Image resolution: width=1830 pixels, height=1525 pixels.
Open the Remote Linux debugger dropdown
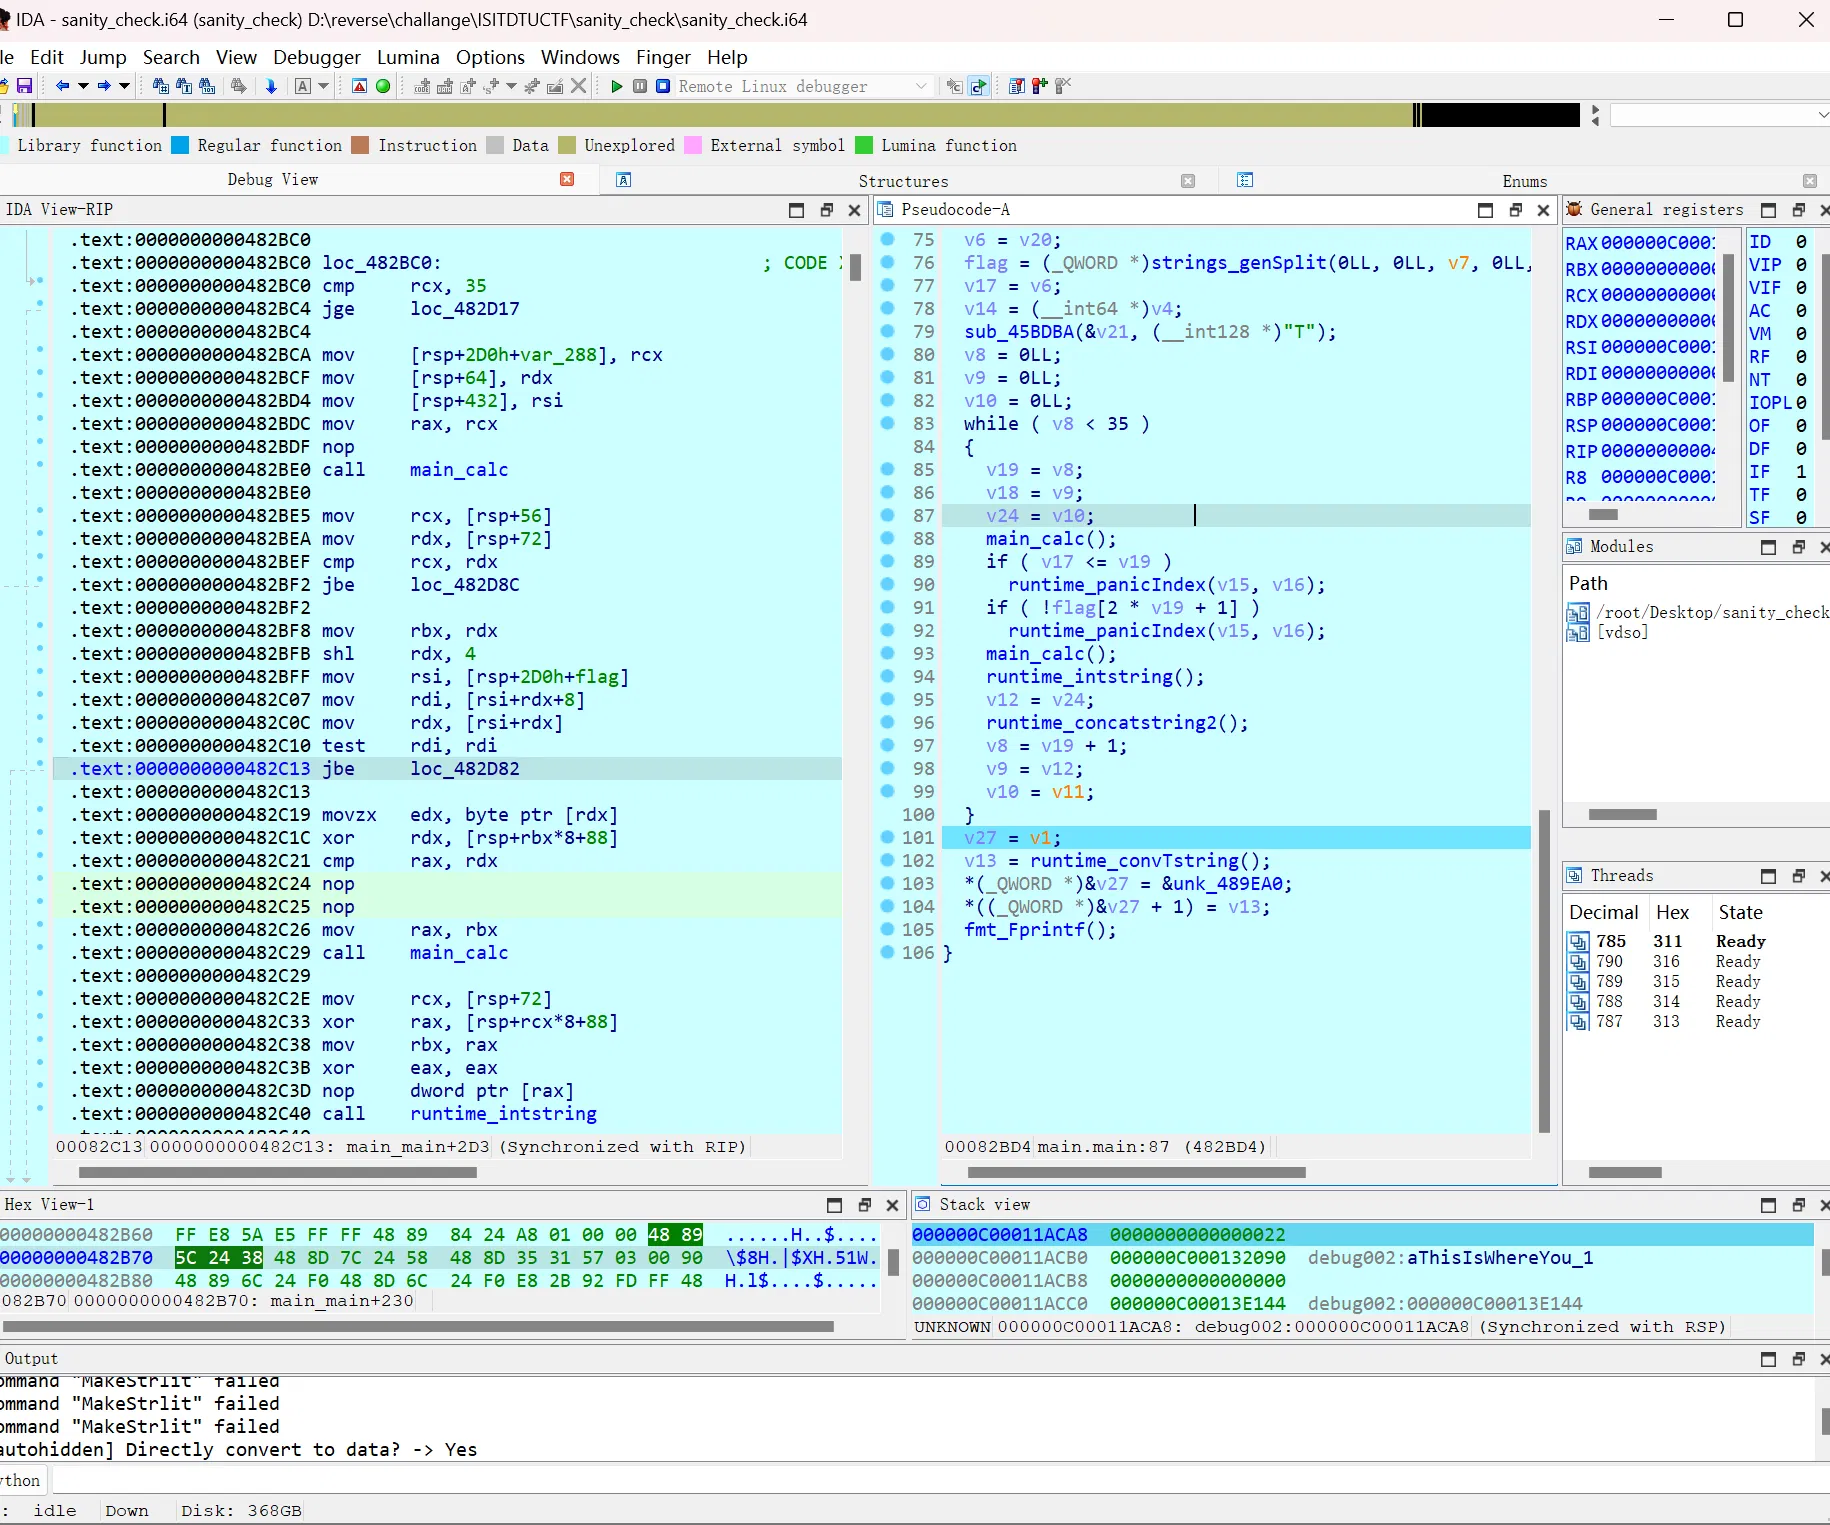coord(921,87)
